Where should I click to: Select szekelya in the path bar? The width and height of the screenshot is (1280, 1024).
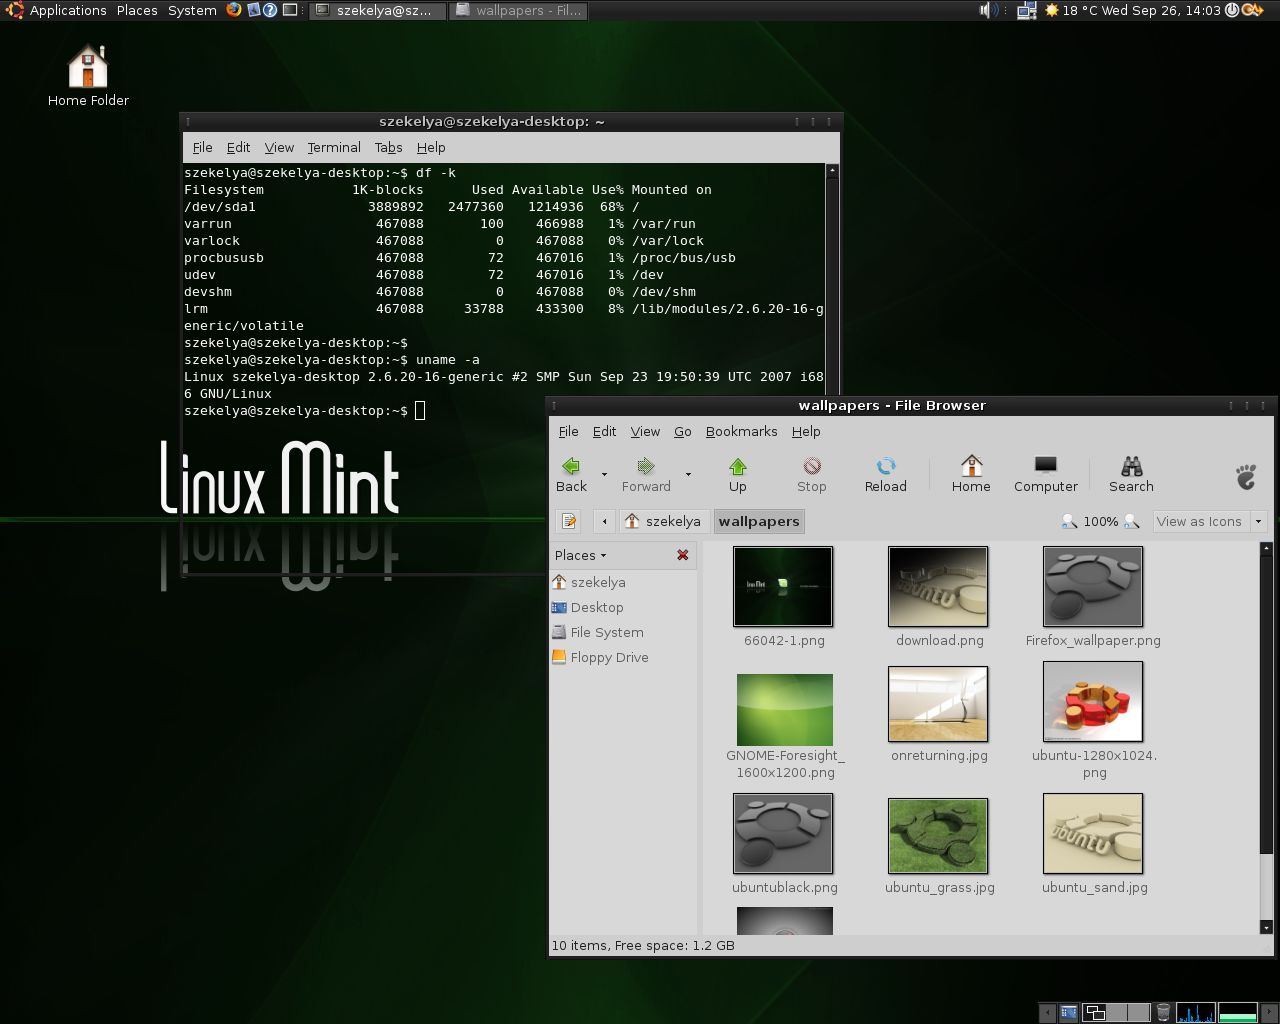[663, 521]
